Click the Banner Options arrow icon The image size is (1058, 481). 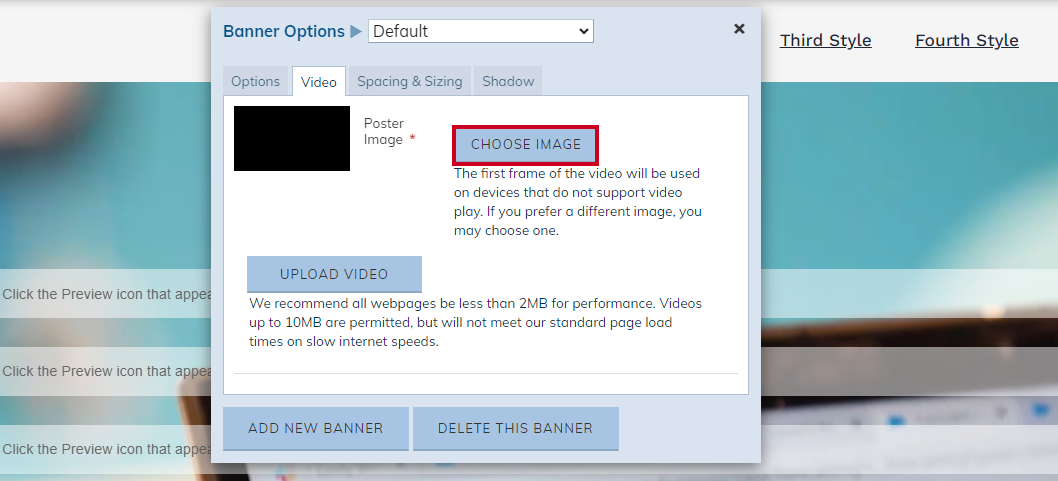pos(356,31)
